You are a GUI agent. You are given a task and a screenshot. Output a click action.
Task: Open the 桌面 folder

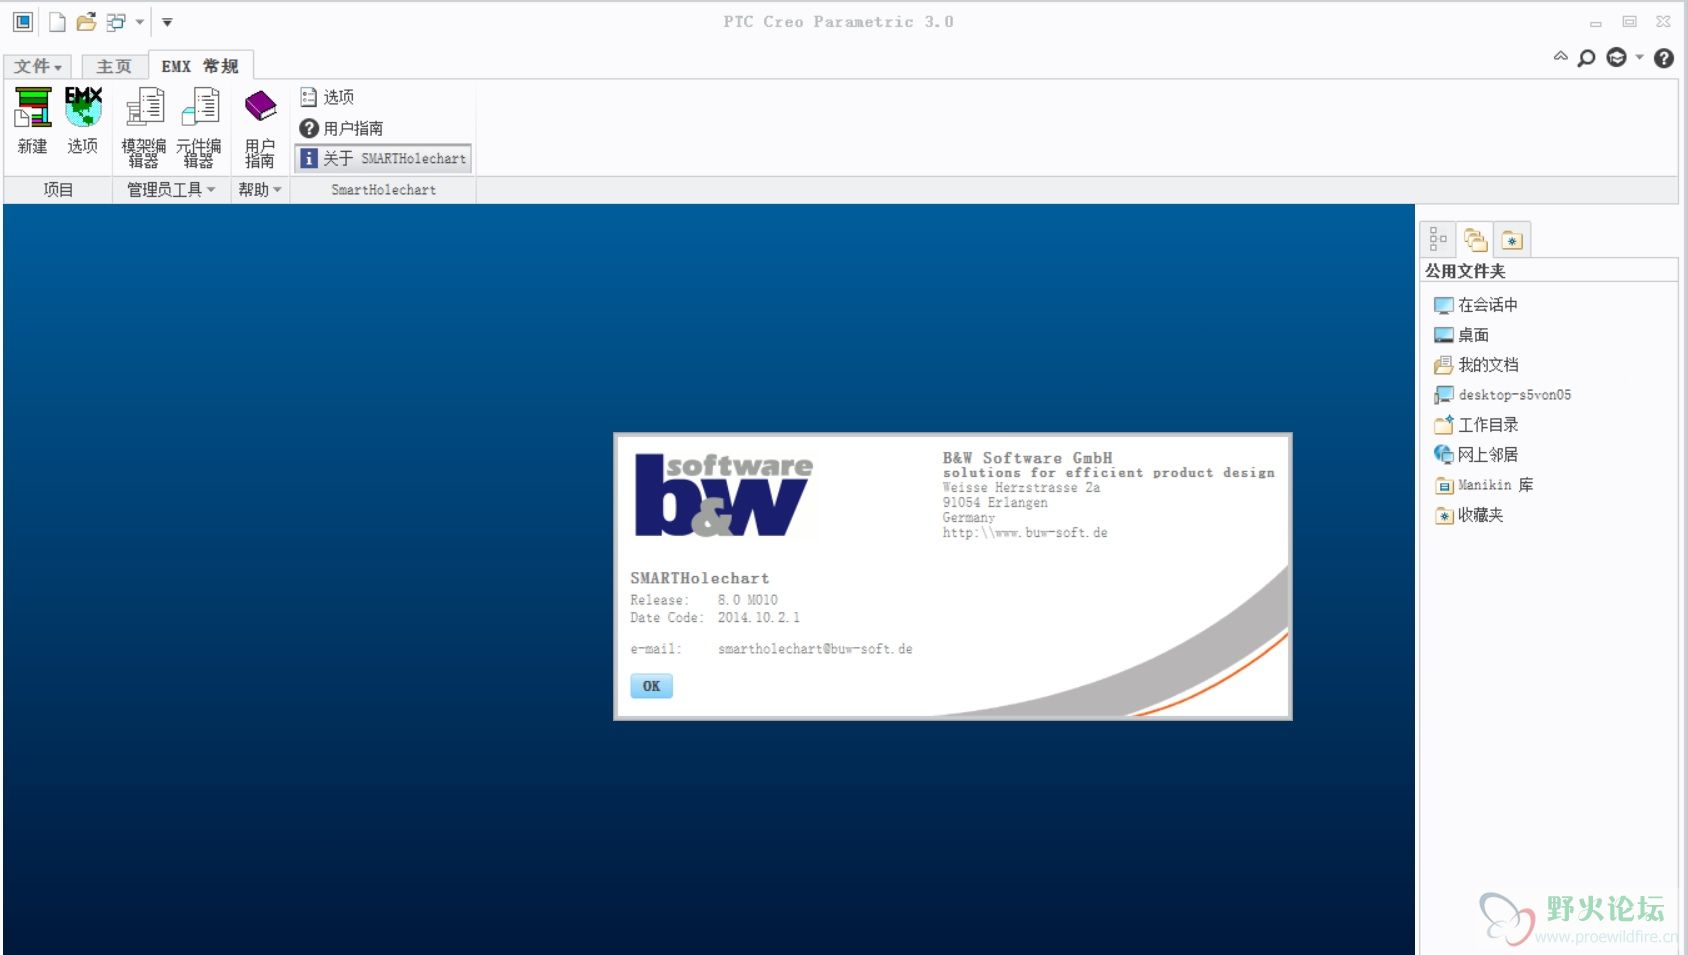click(x=1462, y=335)
